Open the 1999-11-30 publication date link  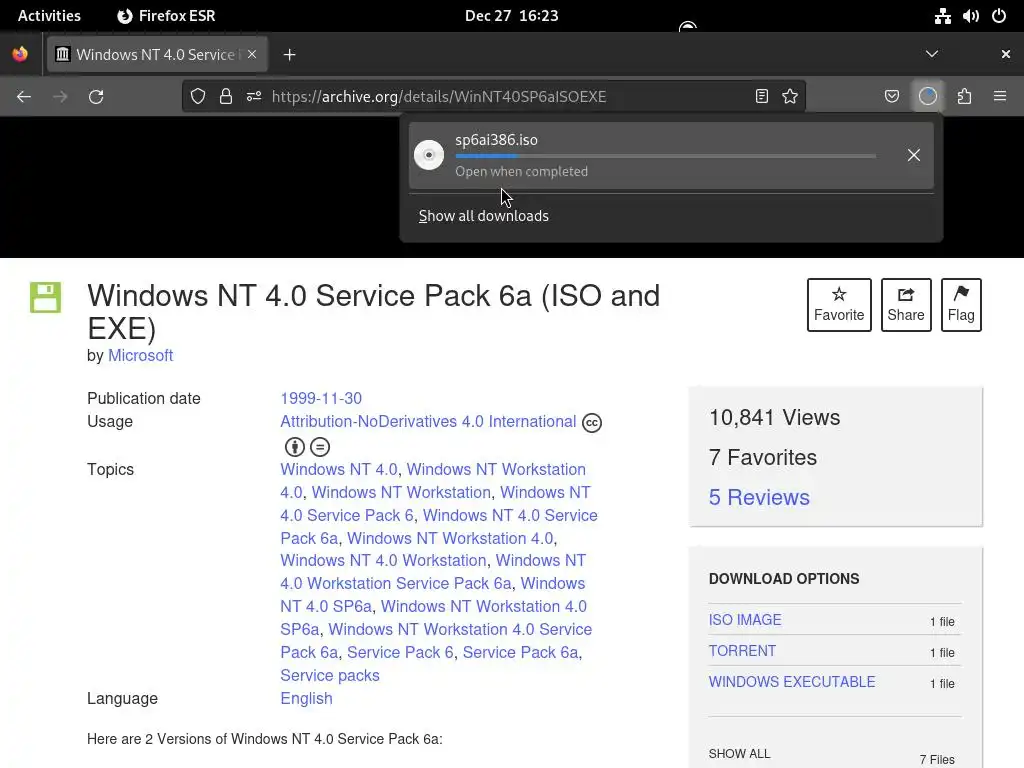(x=321, y=398)
